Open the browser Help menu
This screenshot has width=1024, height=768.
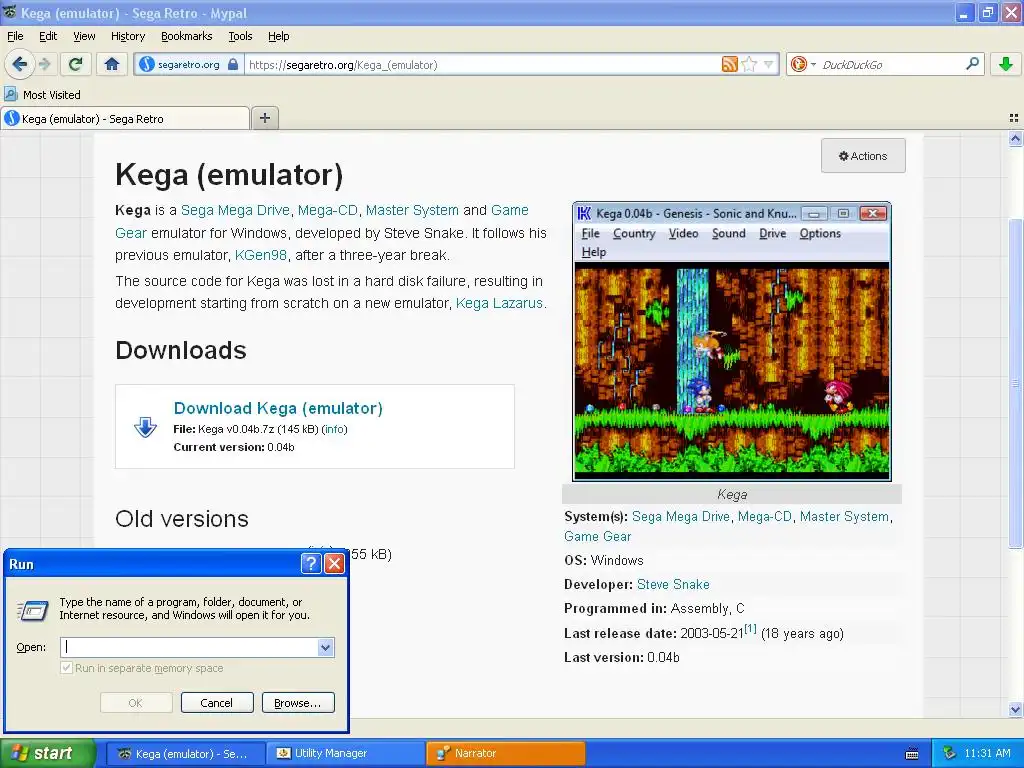278,36
